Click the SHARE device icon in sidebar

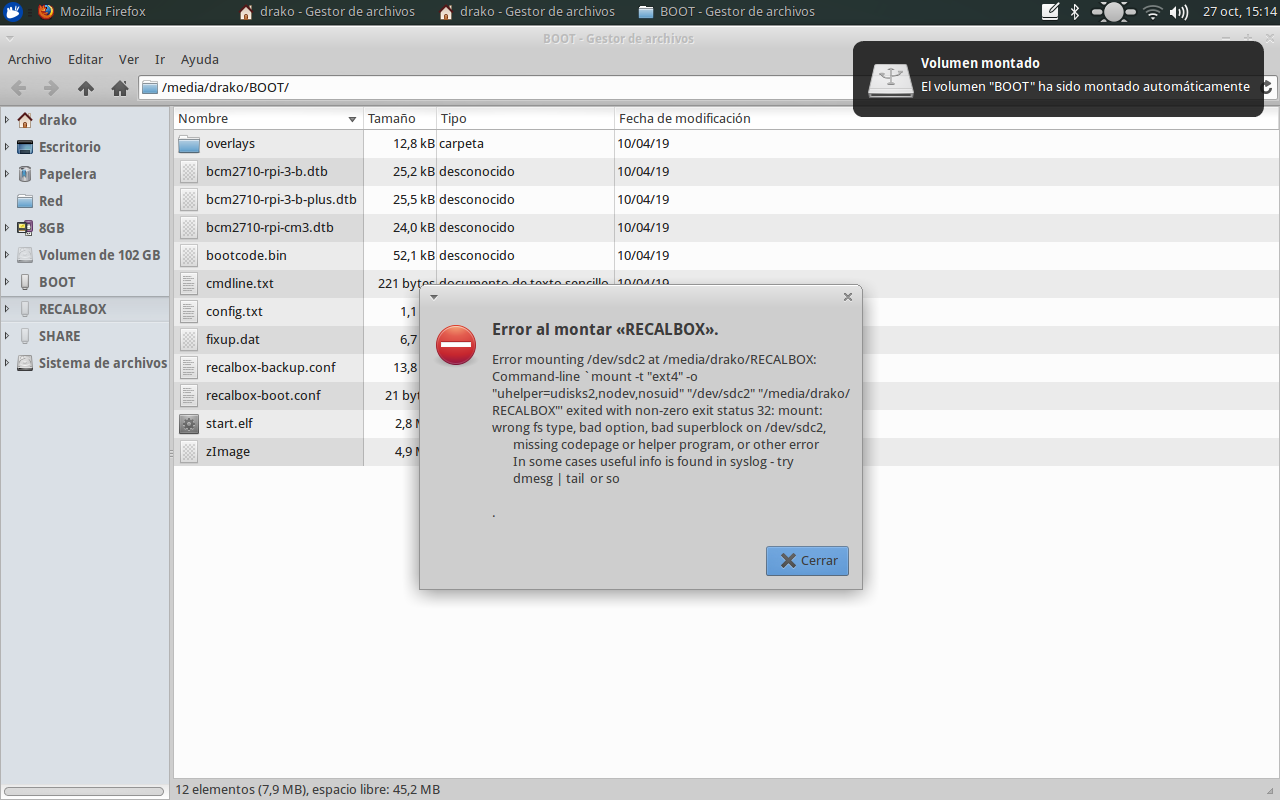[x=25, y=336]
